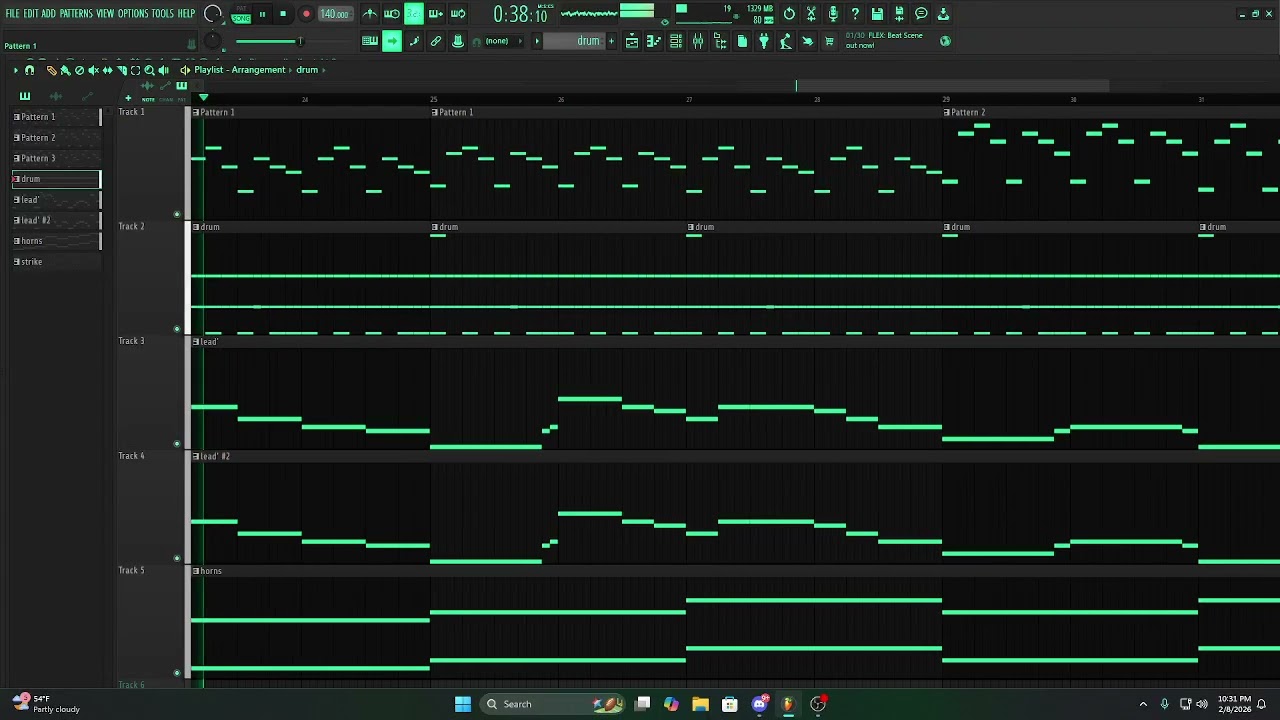The width and height of the screenshot is (1280, 720).
Task: Click the question mark help icon
Action: click(x=855, y=14)
